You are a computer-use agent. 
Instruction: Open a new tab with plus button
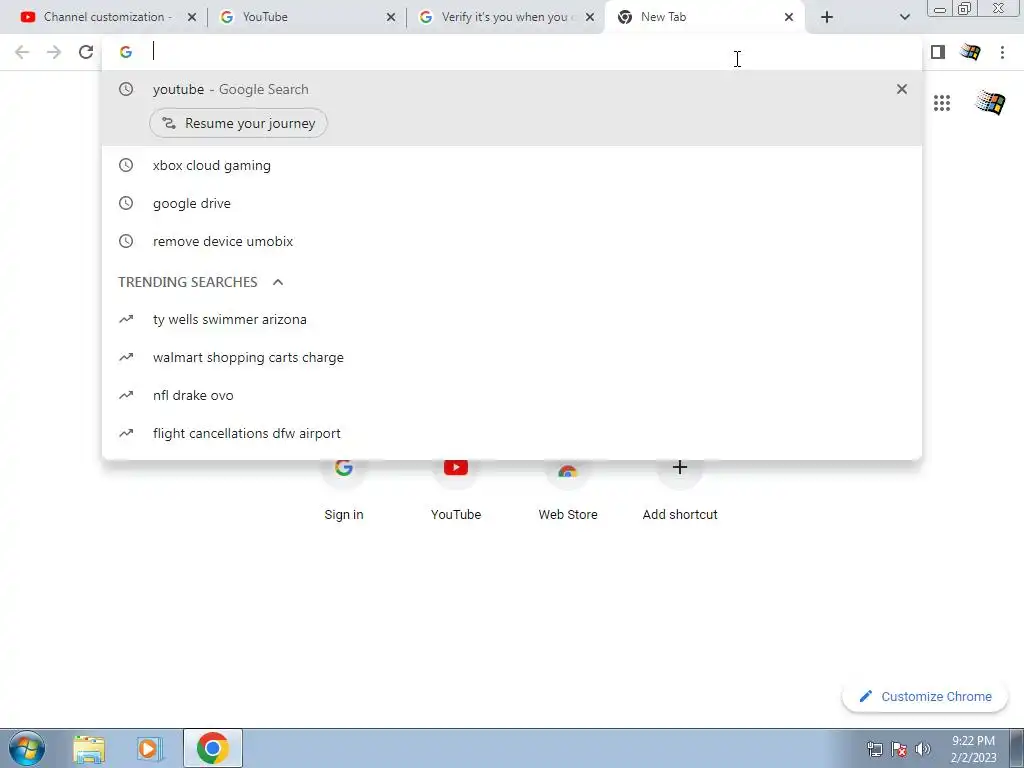(x=827, y=17)
